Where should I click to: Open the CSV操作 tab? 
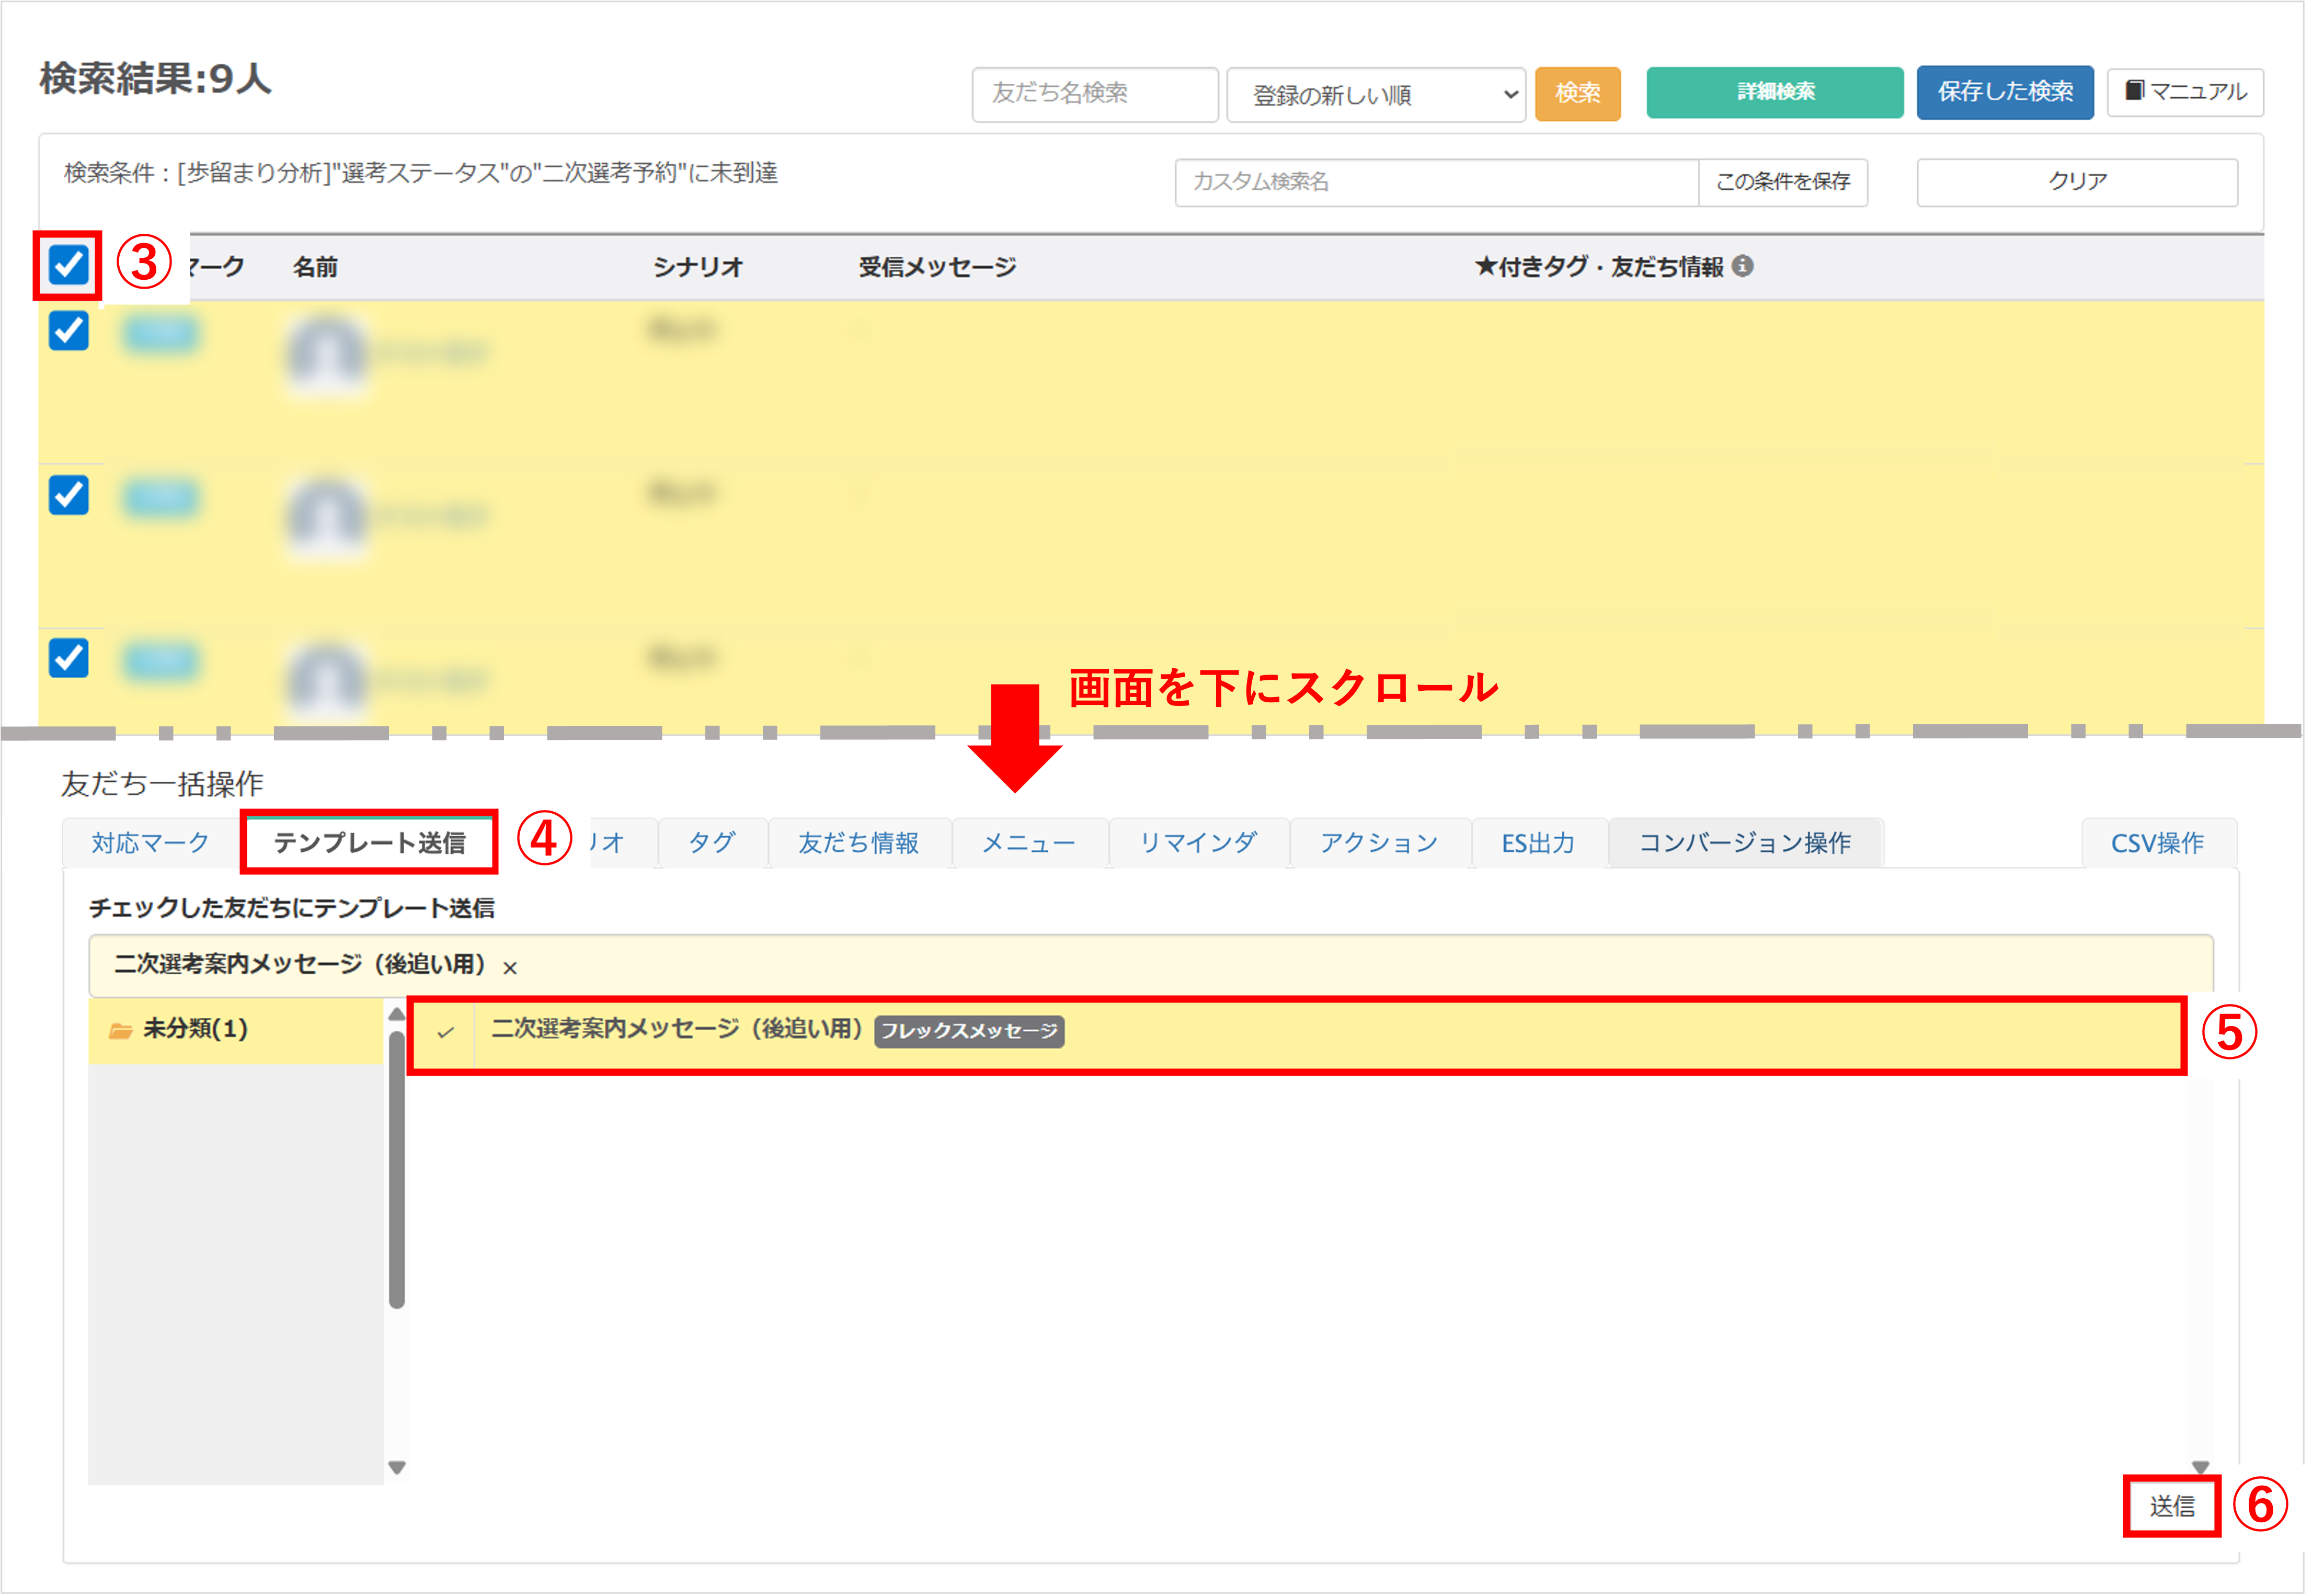pyautogui.click(x=2157, y=843)
